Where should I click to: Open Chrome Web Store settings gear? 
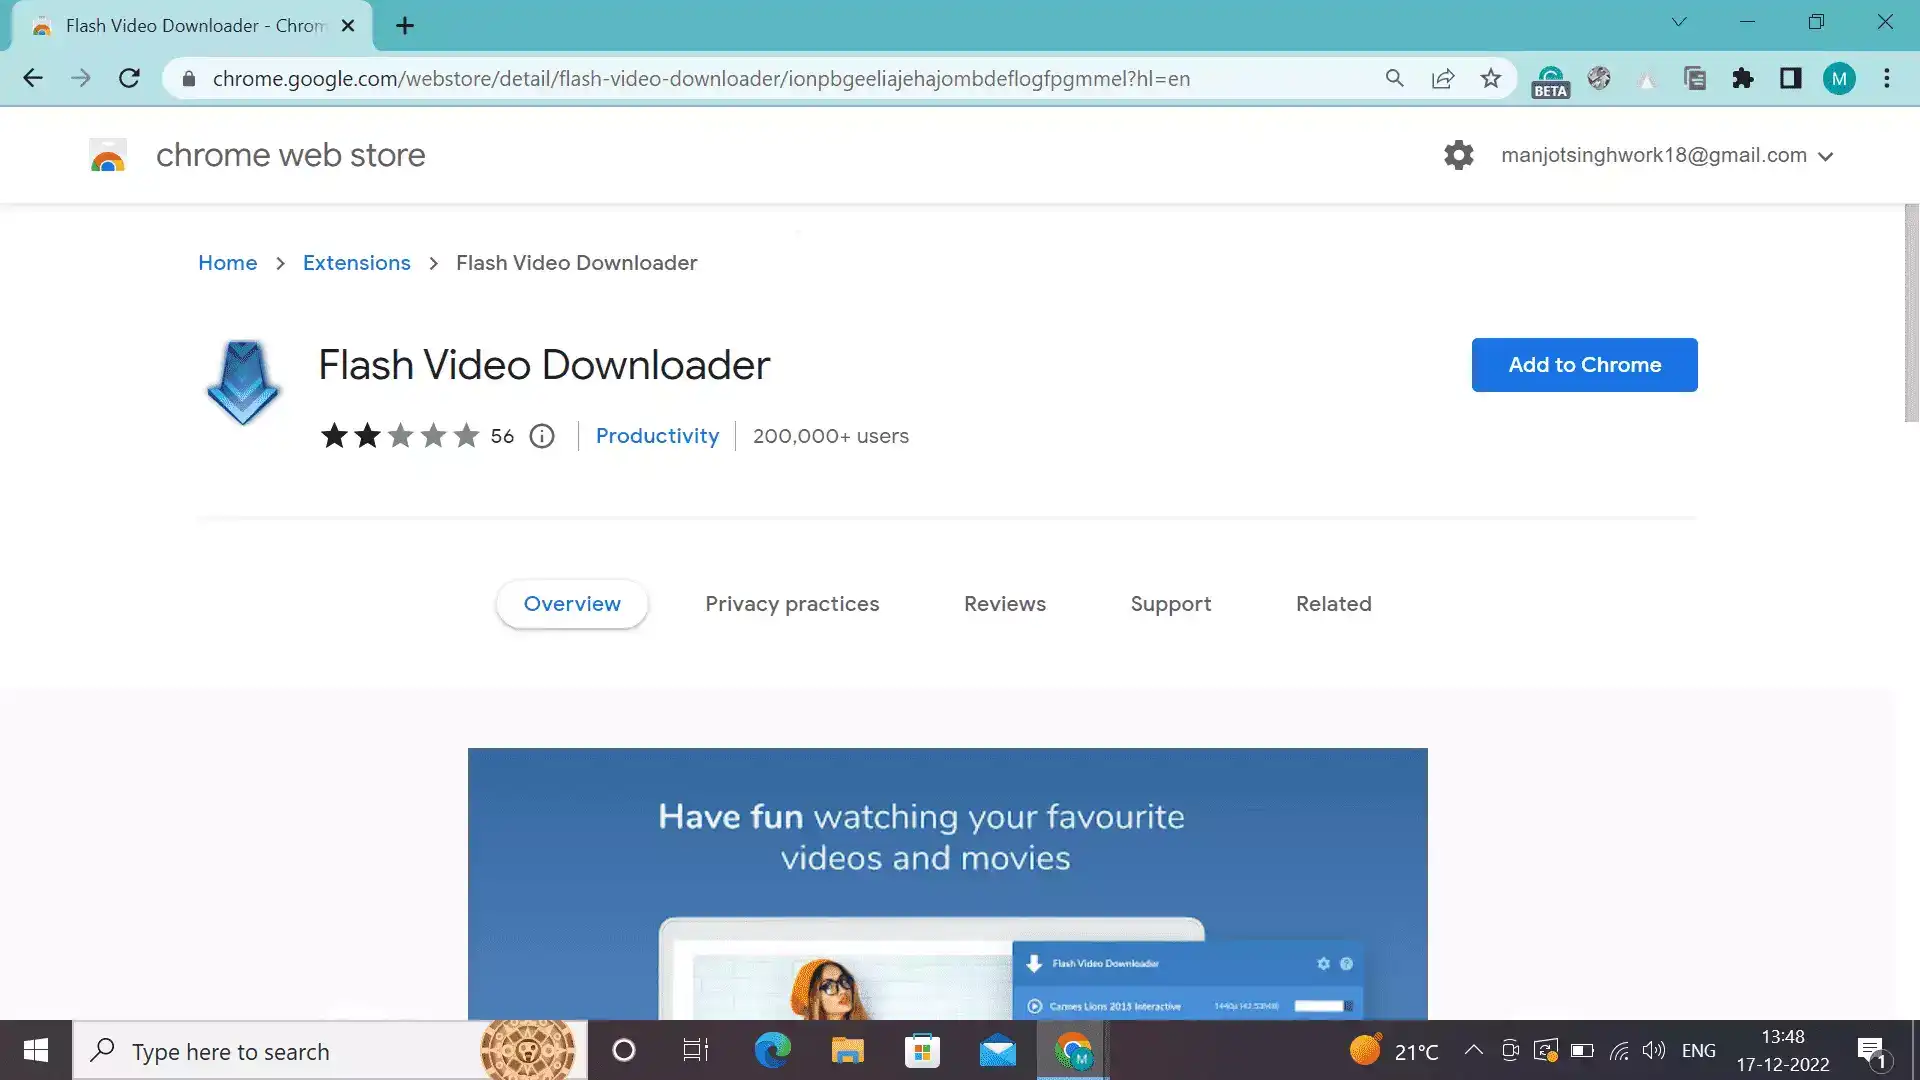click(1459, 155)
